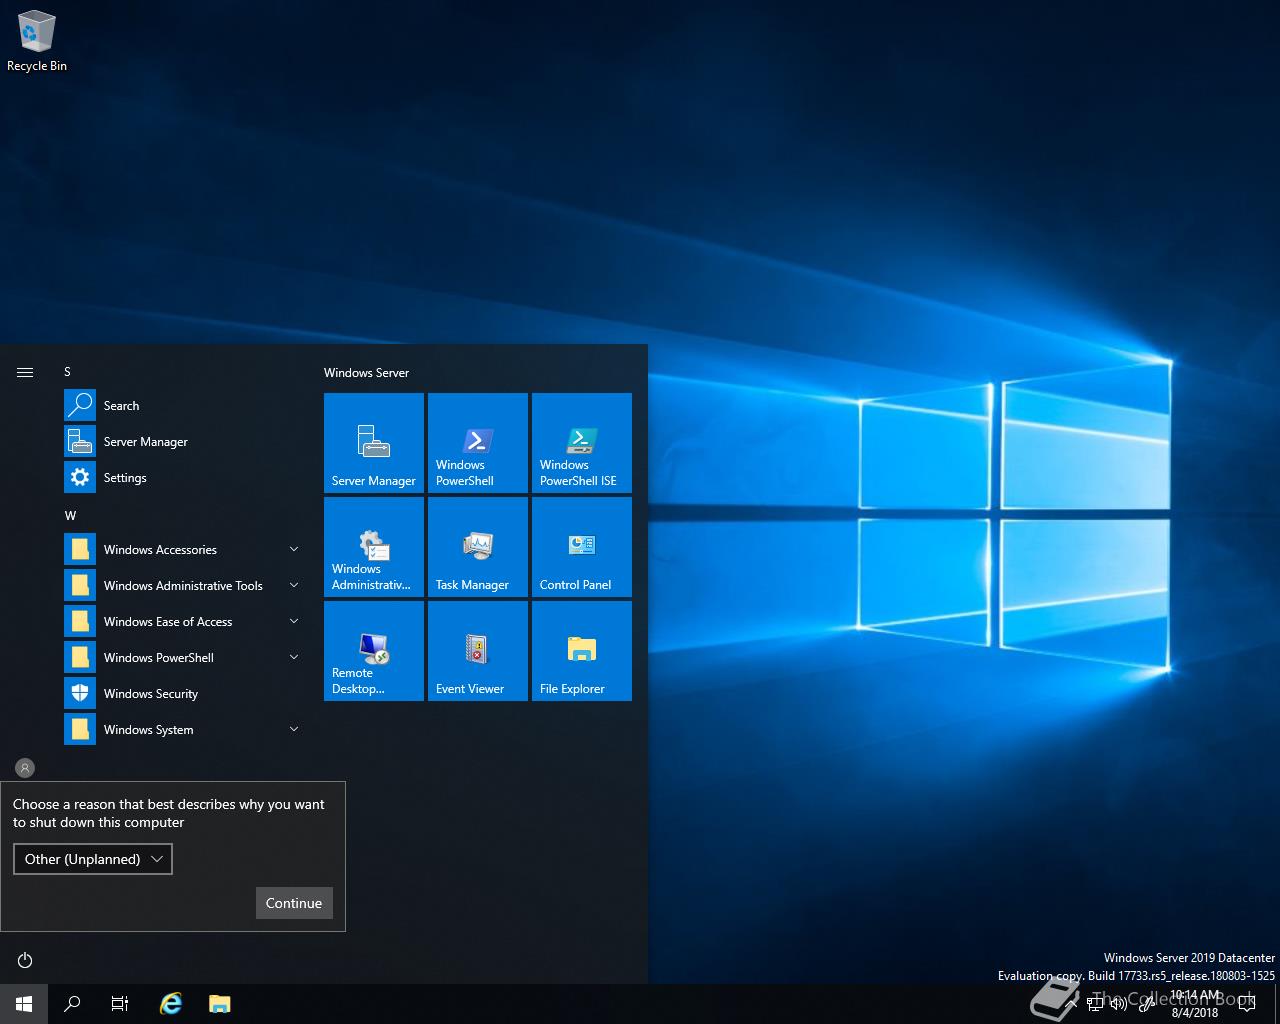The width and height of the screenshot is (1280, 1024).
Task: Expand the Windows Administrative Tools folder
Action: click(182, 585)
